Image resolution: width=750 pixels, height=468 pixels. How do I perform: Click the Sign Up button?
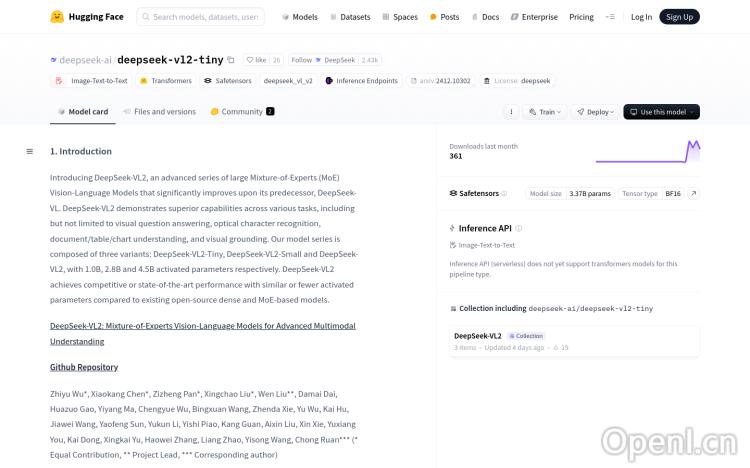tap(679, 17)
